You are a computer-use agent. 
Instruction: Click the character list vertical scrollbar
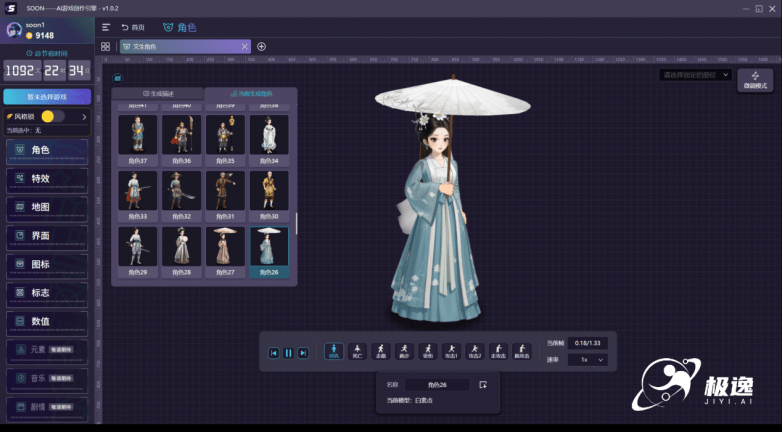tap(296, 224)
